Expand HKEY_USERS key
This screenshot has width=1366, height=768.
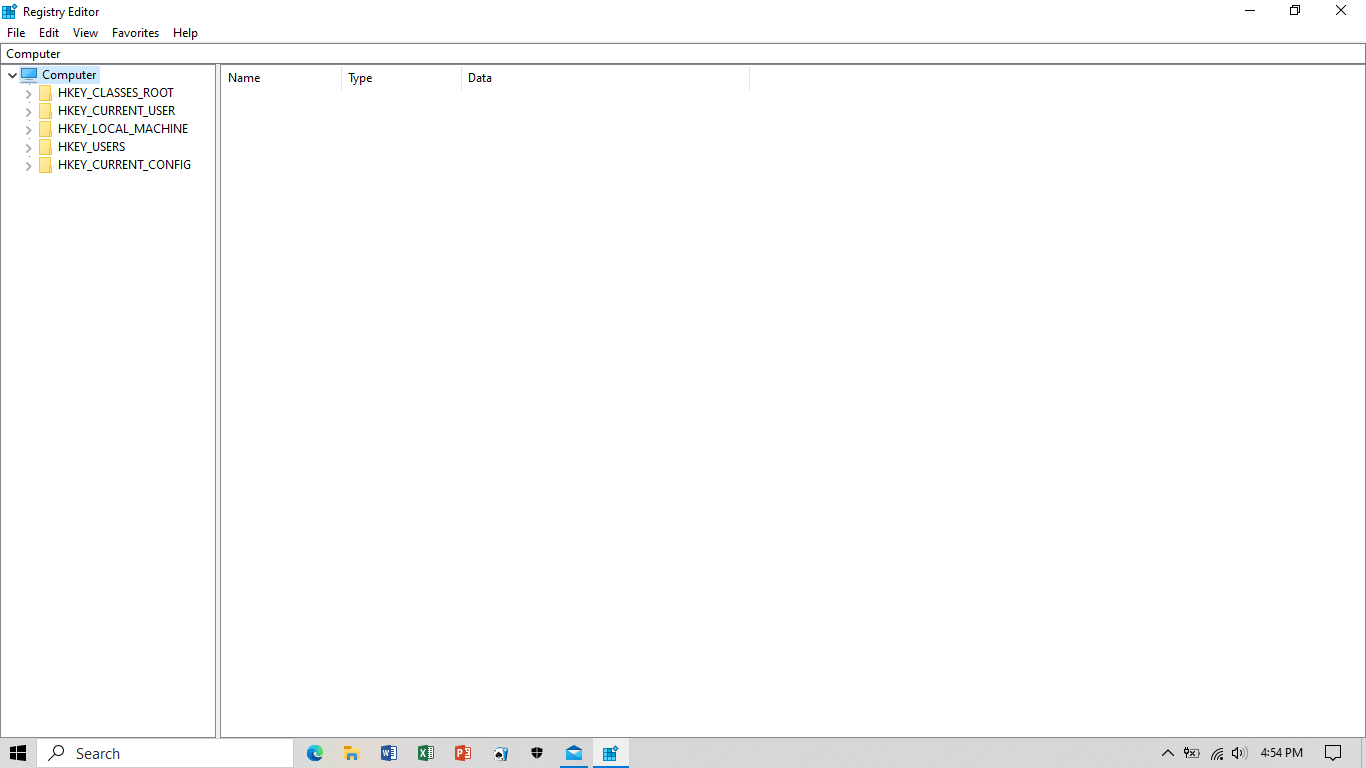tap(28, 147)
